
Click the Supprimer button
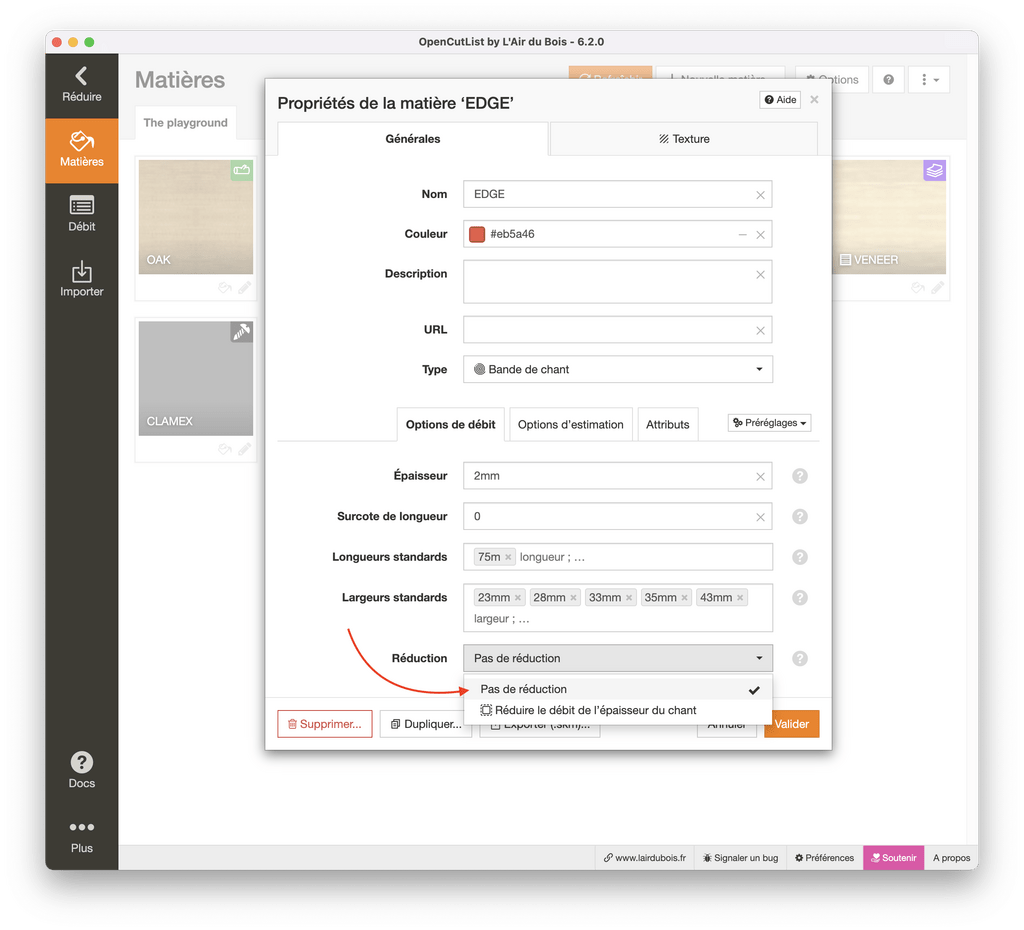[x=325, y=724]
